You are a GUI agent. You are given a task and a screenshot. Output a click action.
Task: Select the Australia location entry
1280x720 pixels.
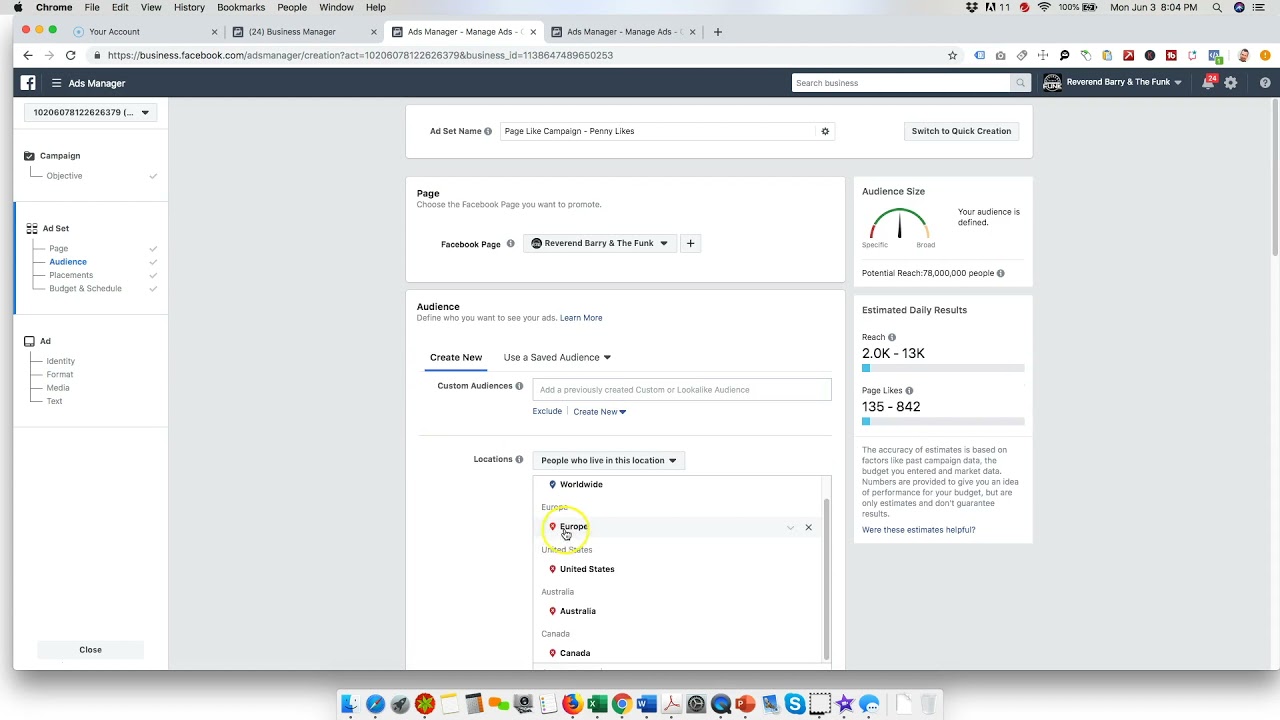coord(577,611)
